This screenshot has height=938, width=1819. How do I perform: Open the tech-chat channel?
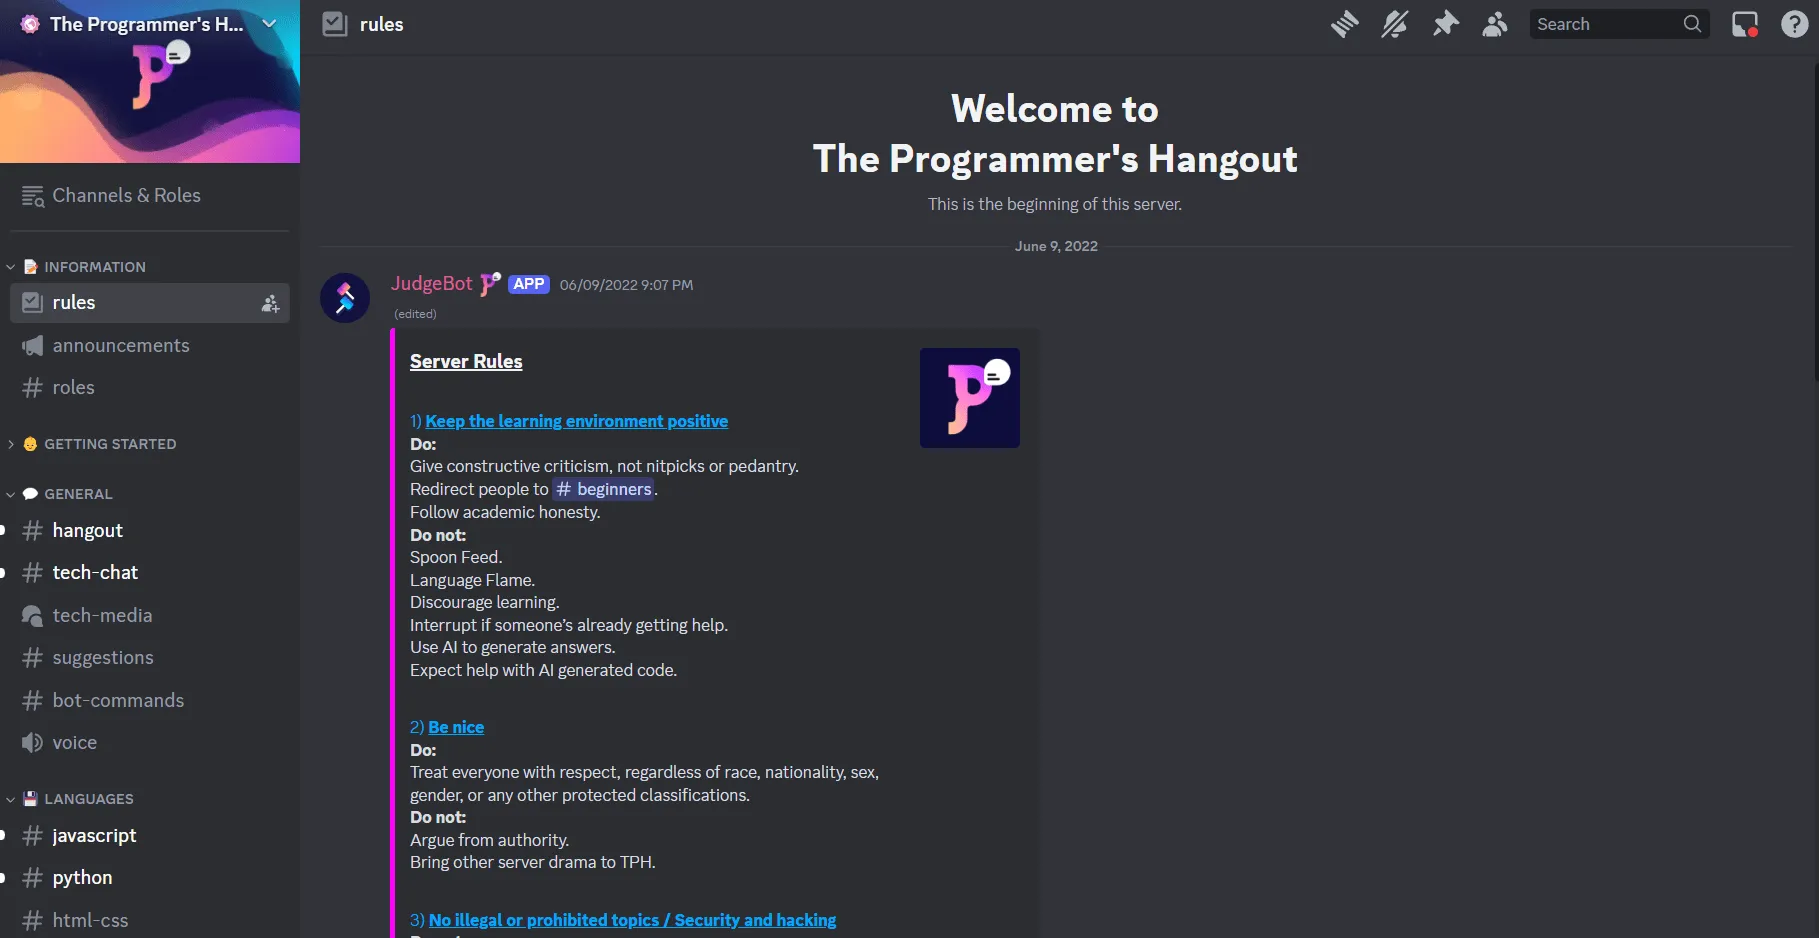[150, 573]
